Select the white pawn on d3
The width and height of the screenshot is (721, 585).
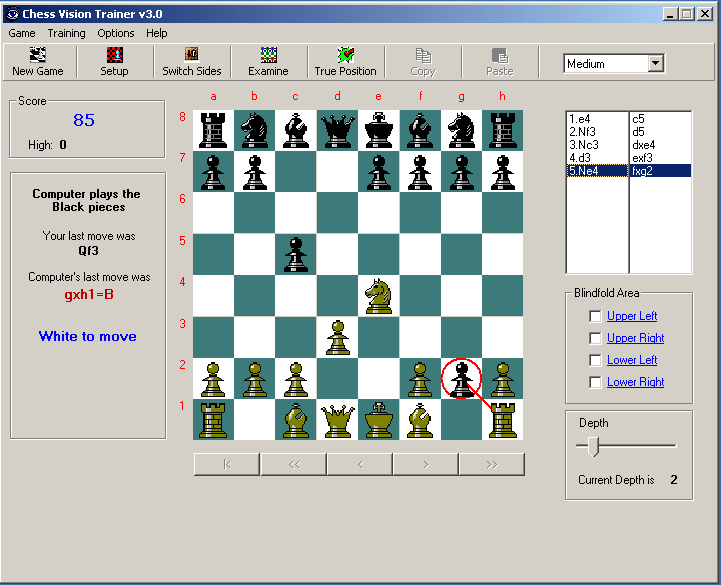[x=338, y=337]
